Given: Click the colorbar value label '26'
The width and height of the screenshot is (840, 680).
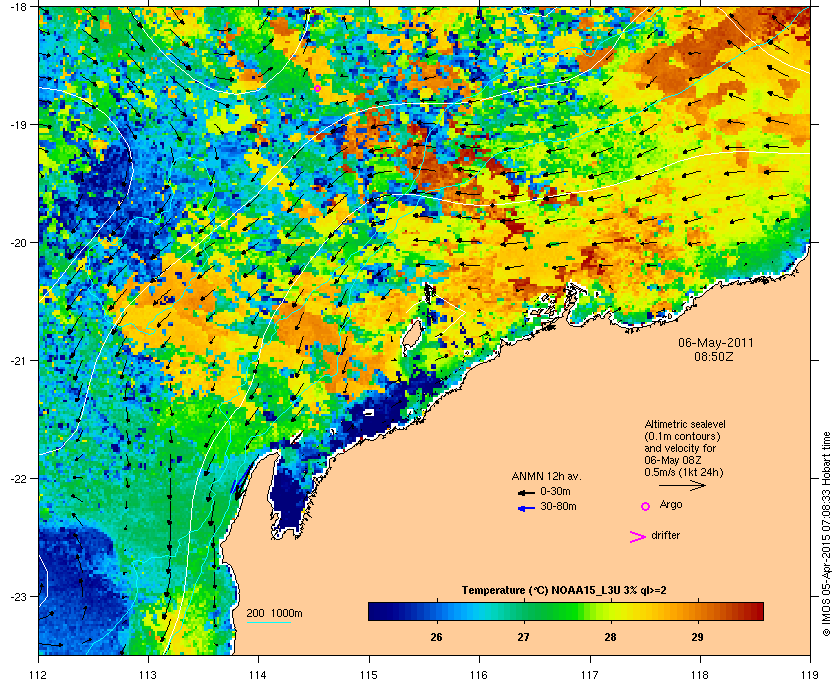Looking at the screenshot, I should (x=437, y=637).
